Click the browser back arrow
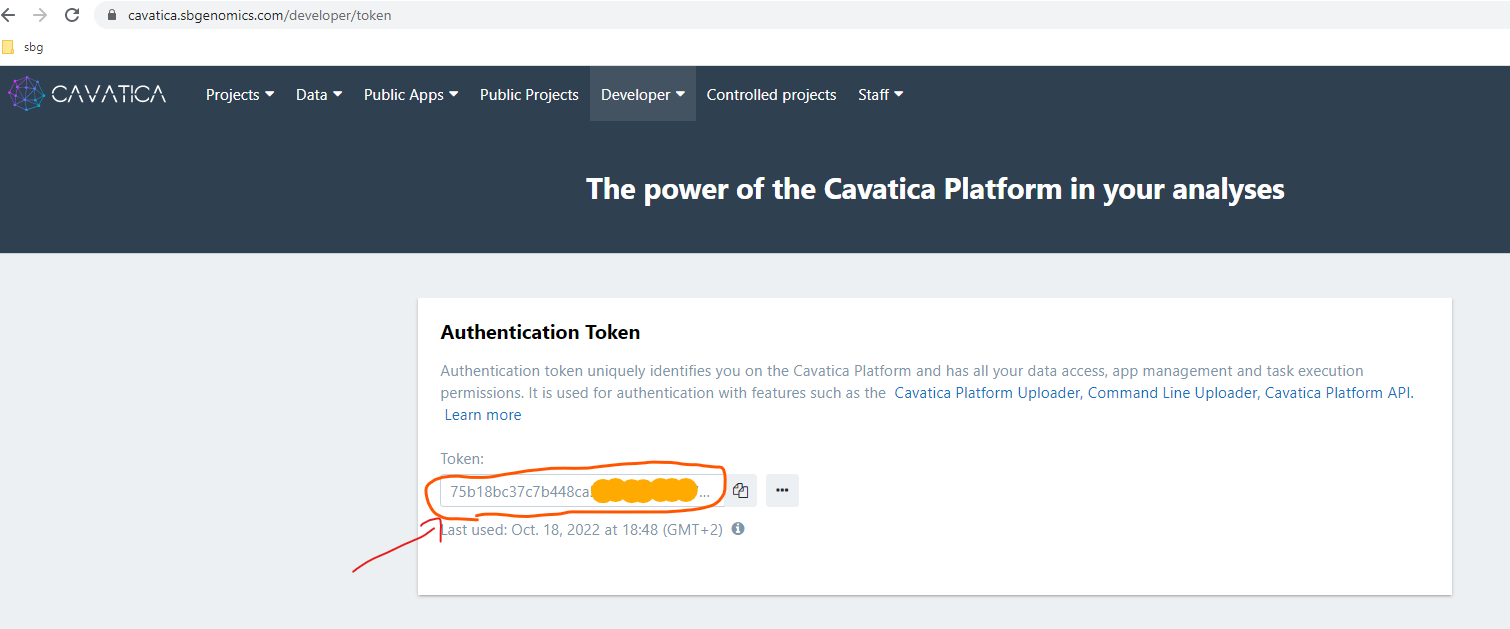1510x629 pixels. [8, 15]
